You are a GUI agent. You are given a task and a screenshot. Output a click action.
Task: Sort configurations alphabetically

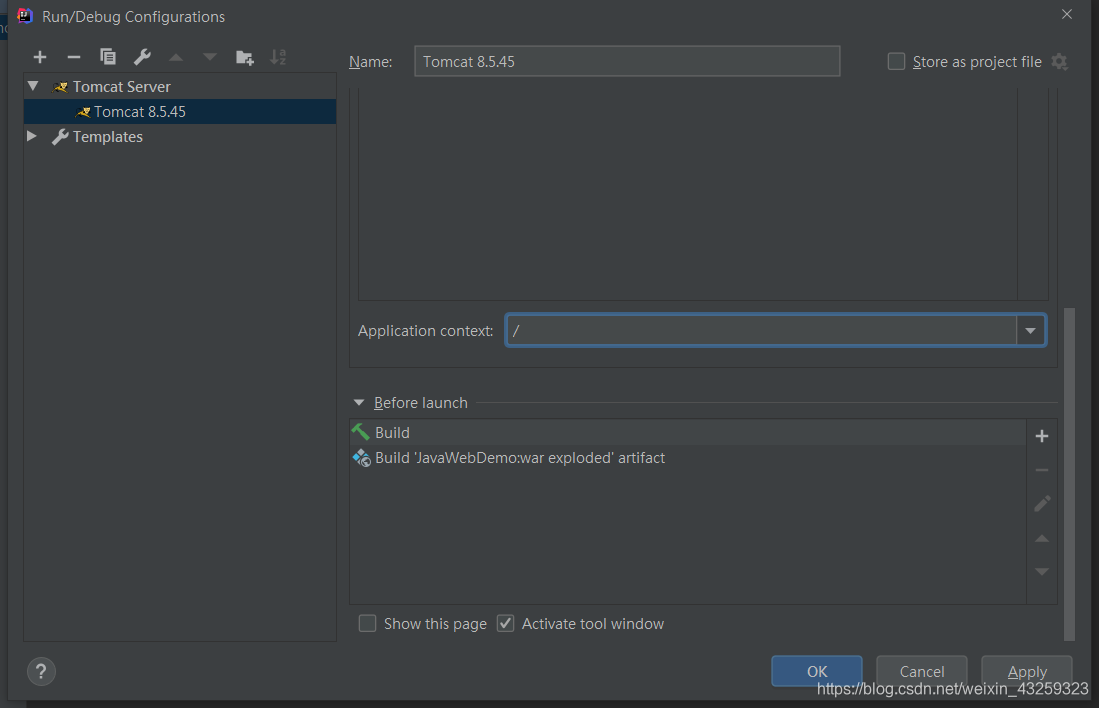pyautogui.click(x=278, y=57)
